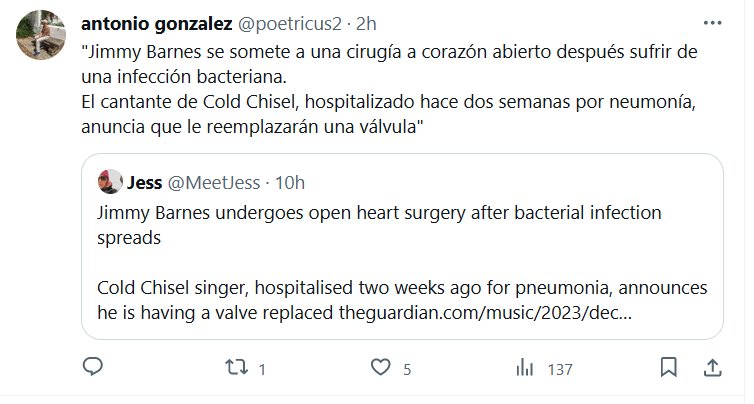Click the reply speech bubble icon
Image resolution: width=754 pixels, height=404 pixels.
93,368
